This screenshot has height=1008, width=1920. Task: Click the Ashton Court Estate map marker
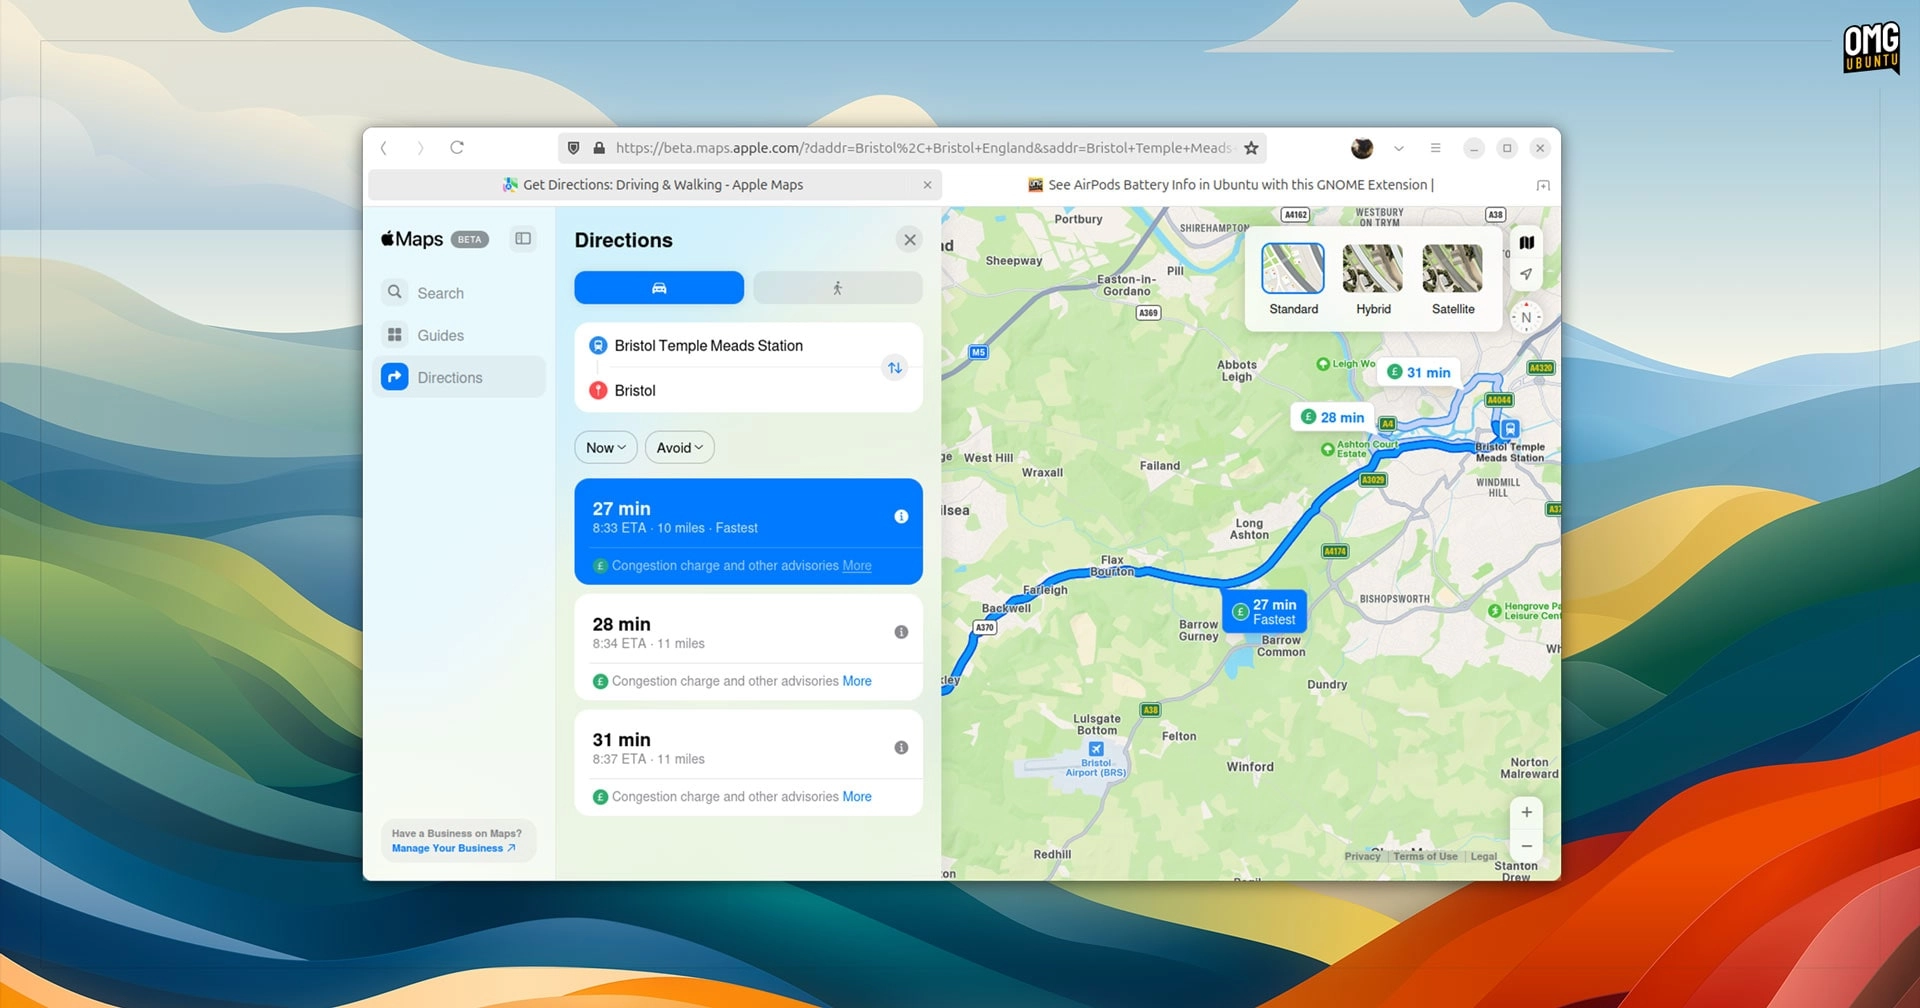pos(1328,450)
